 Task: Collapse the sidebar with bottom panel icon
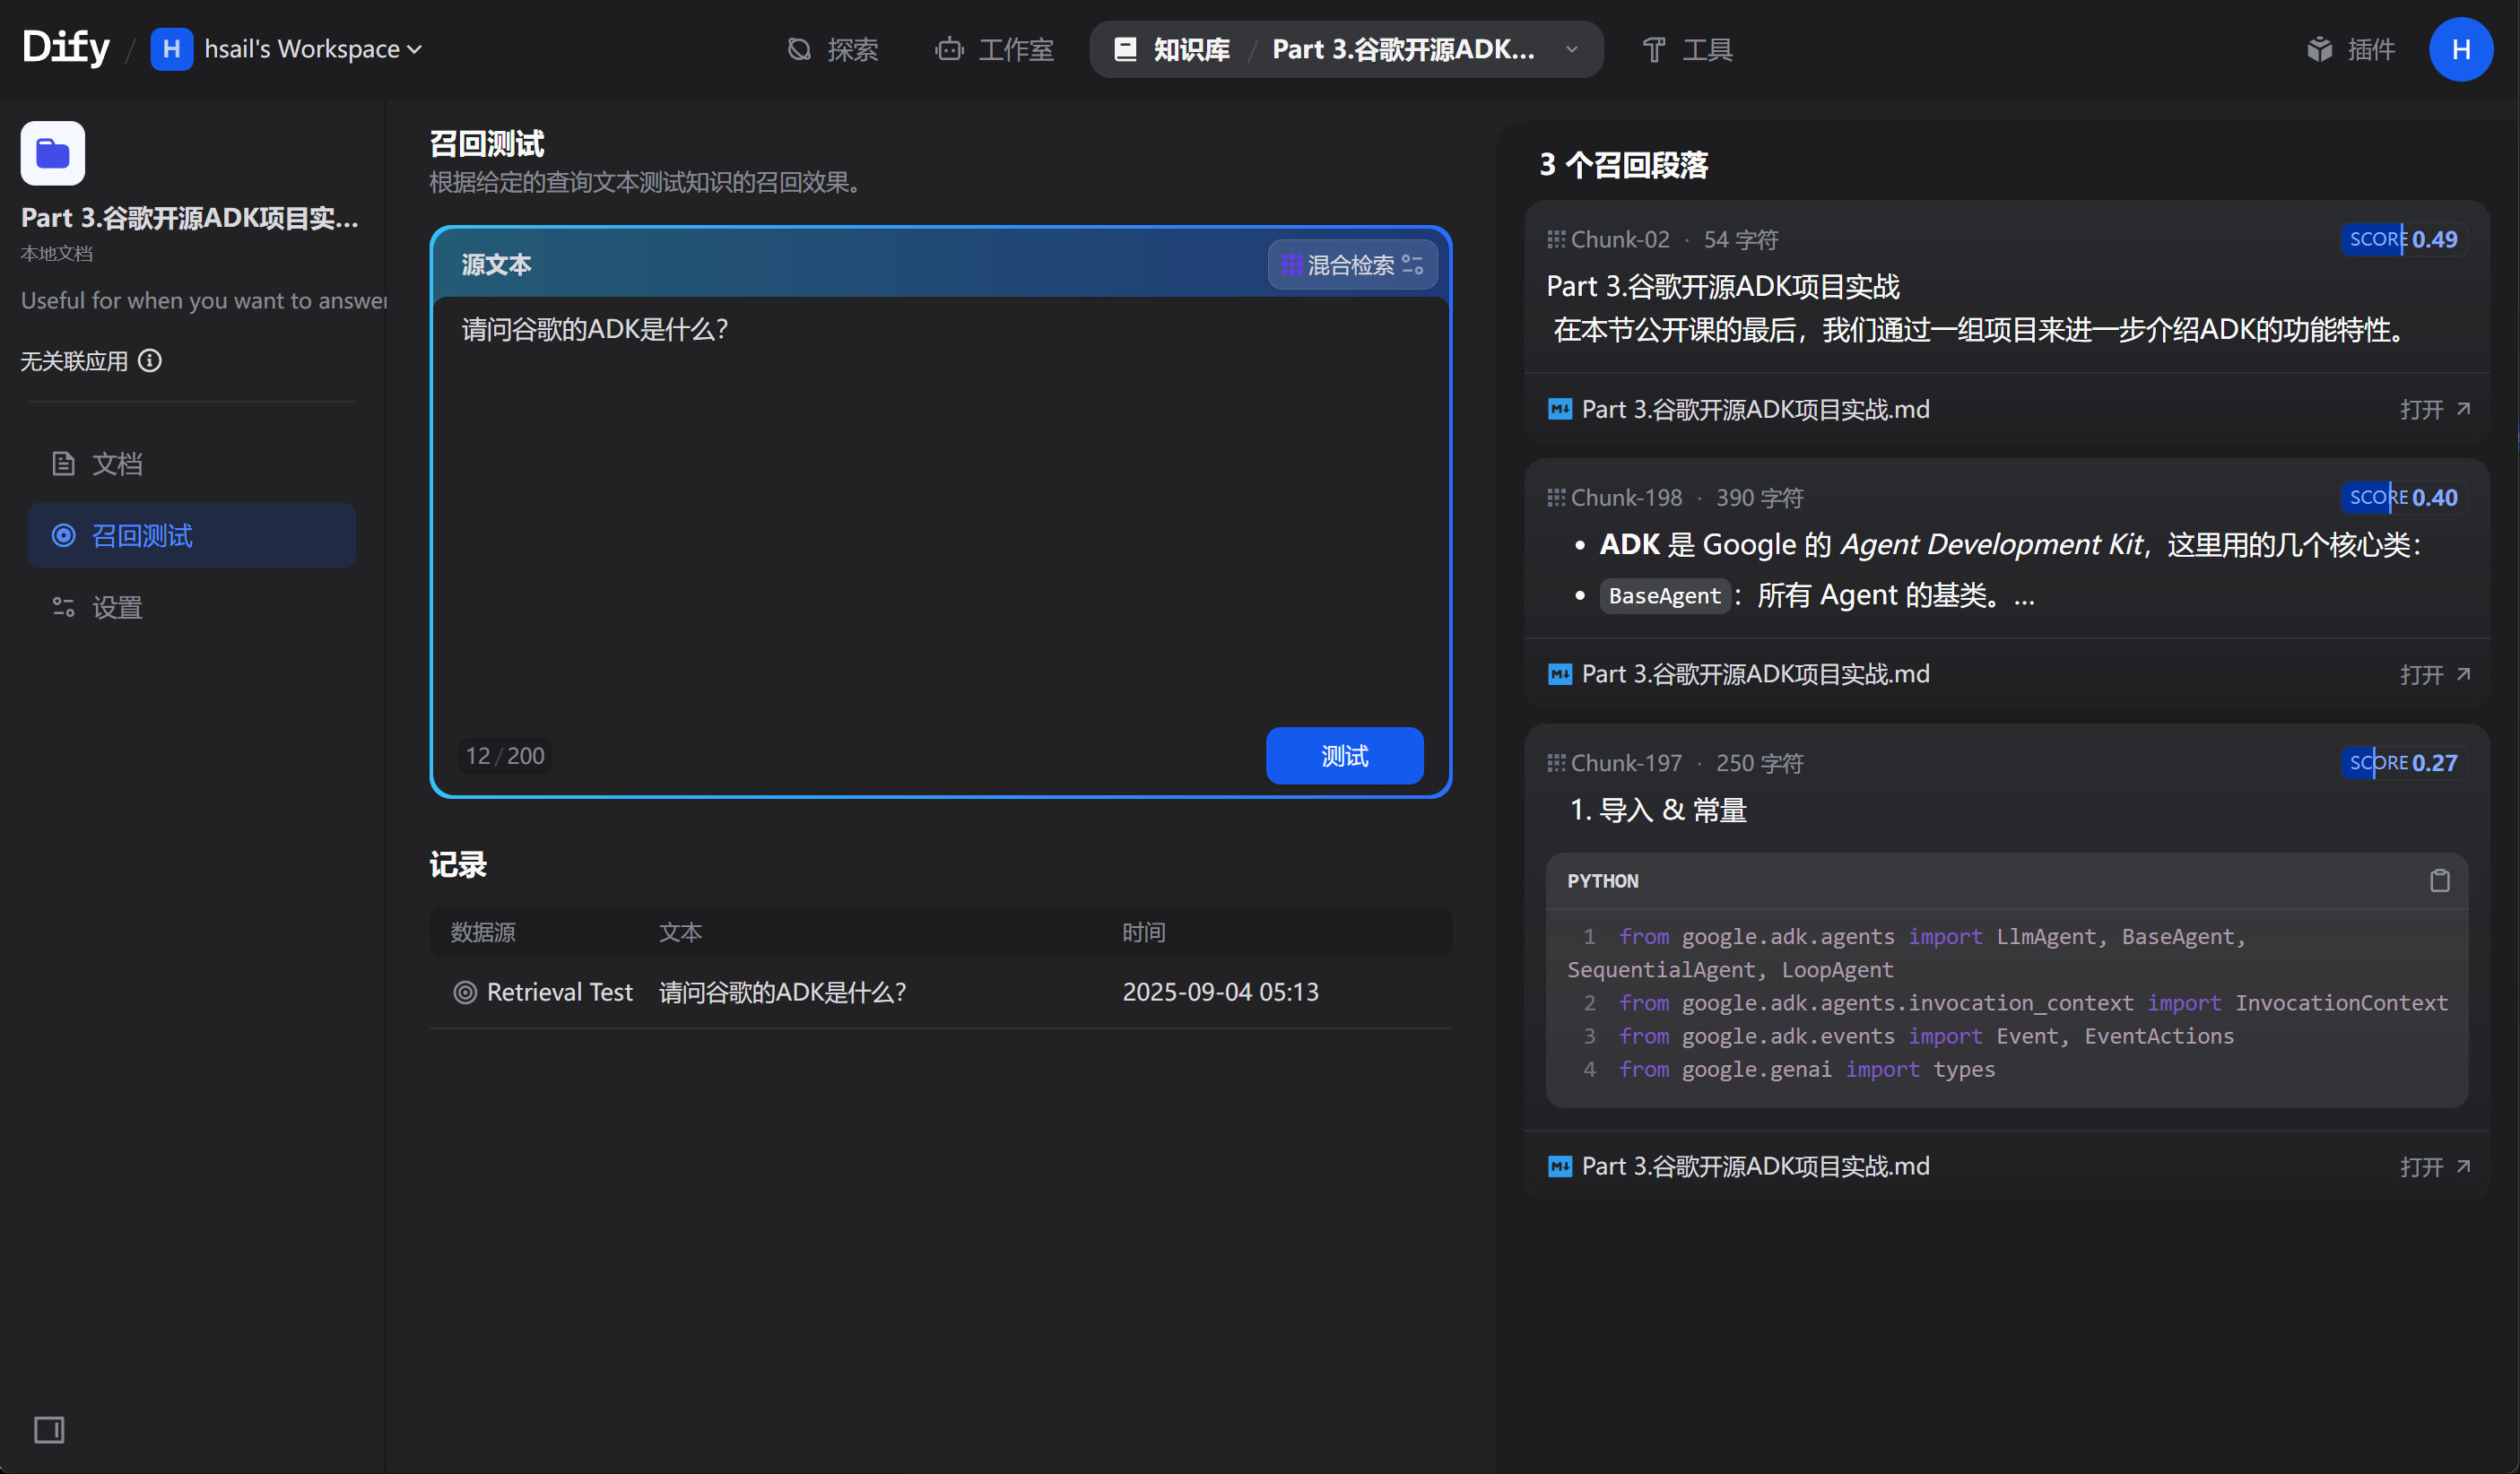49,1430
